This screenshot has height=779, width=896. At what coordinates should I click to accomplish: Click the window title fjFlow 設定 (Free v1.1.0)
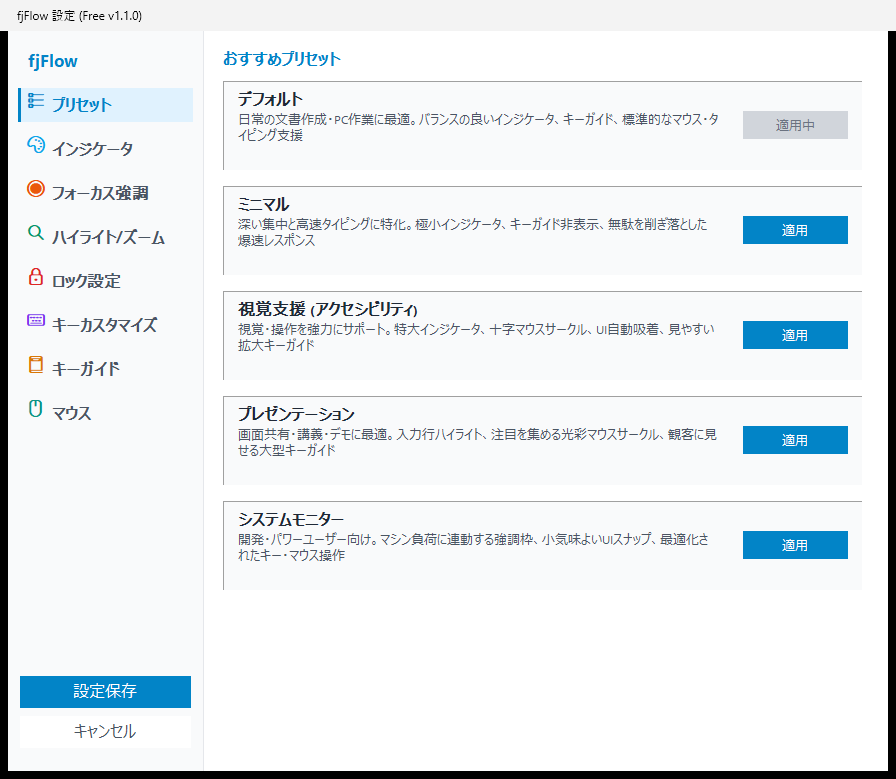pyautogui.click(x=79, y=16)
